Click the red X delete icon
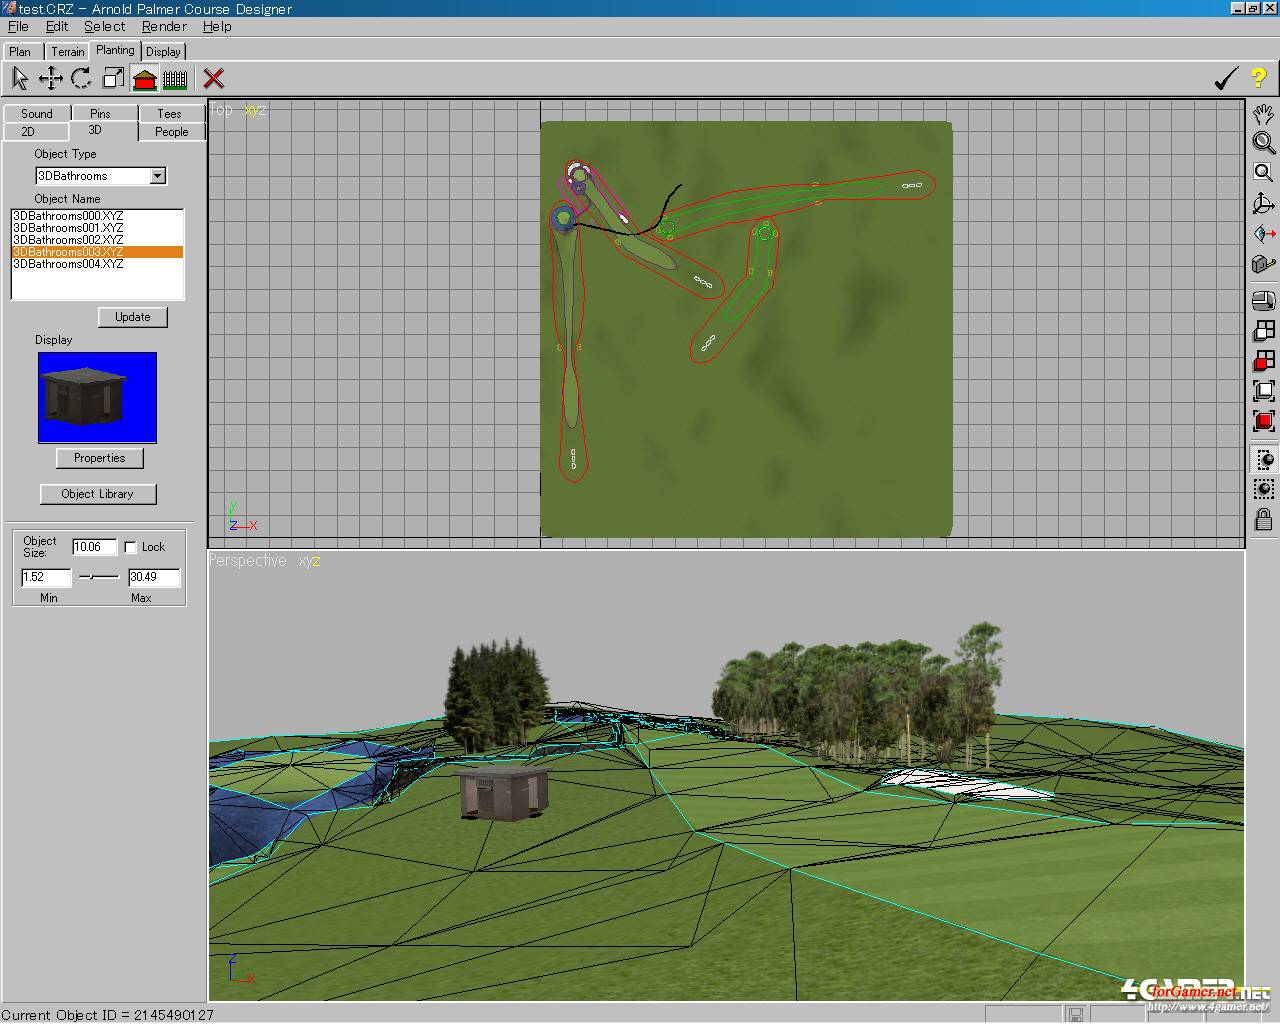This screenshot has width=1280, height=1024. pos(213,78)
